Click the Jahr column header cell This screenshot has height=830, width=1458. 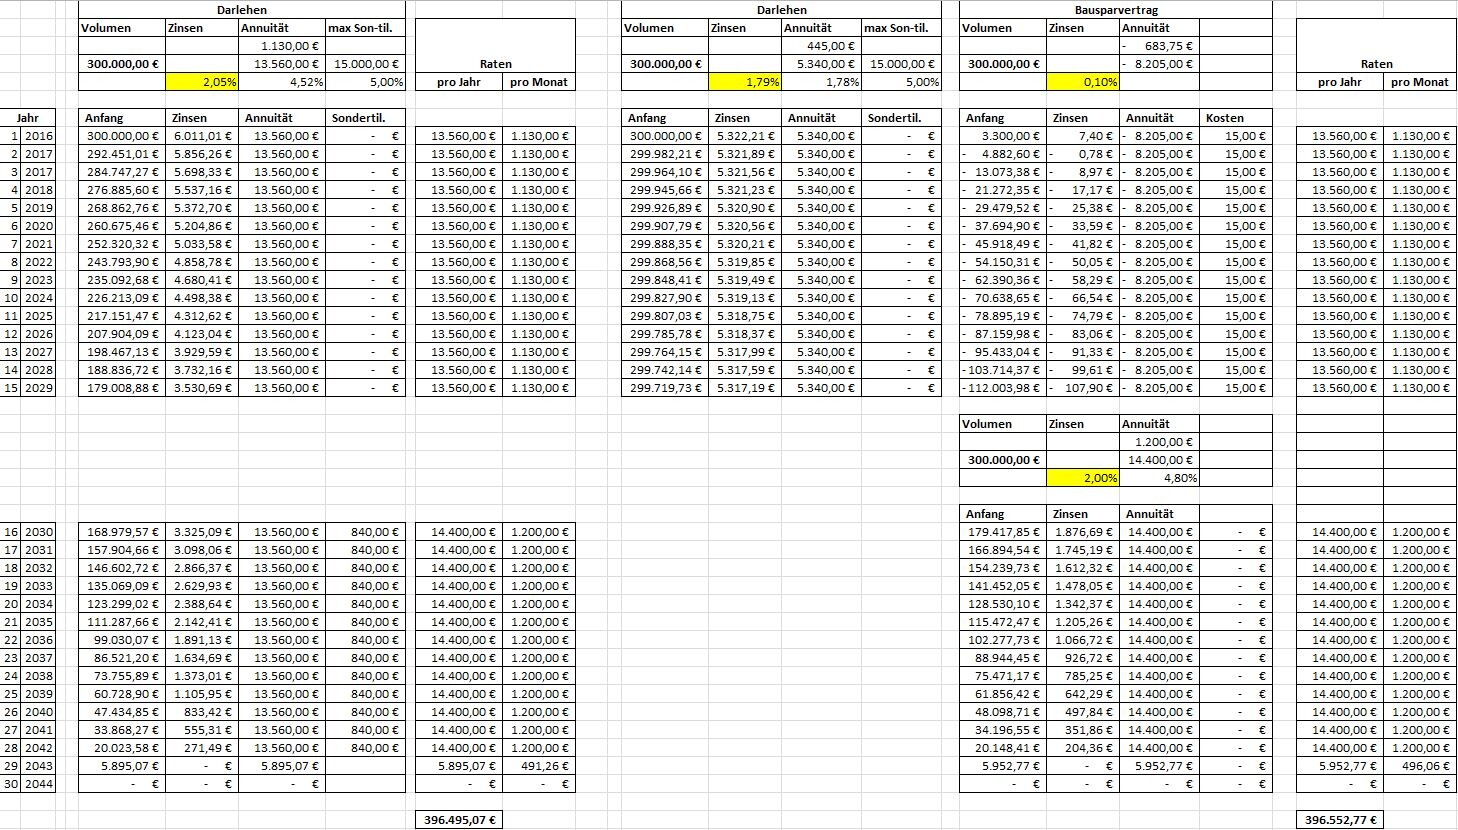coord(28,118)
